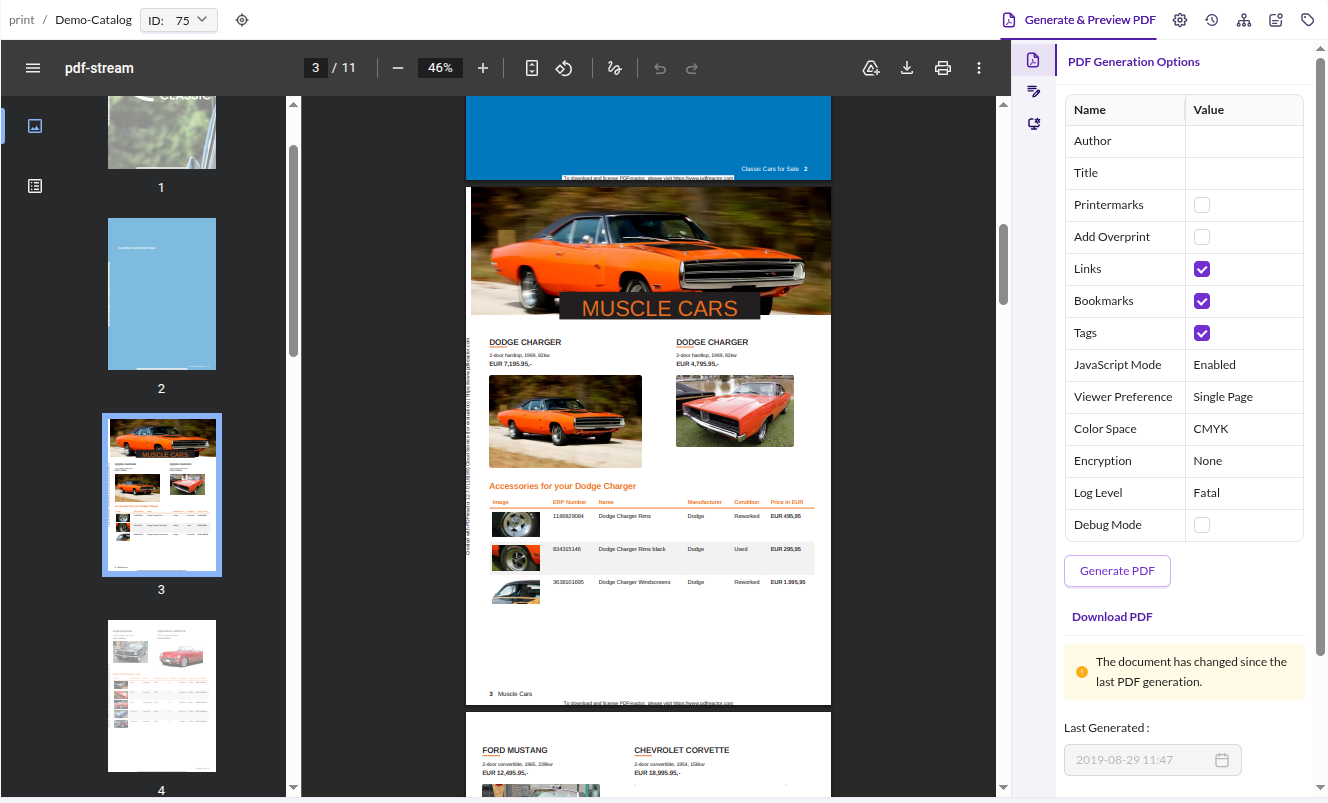The height and width of the screenshot is (803, 1328).
Task: Zoom out with the minus button
Action: tap(398, 68)
